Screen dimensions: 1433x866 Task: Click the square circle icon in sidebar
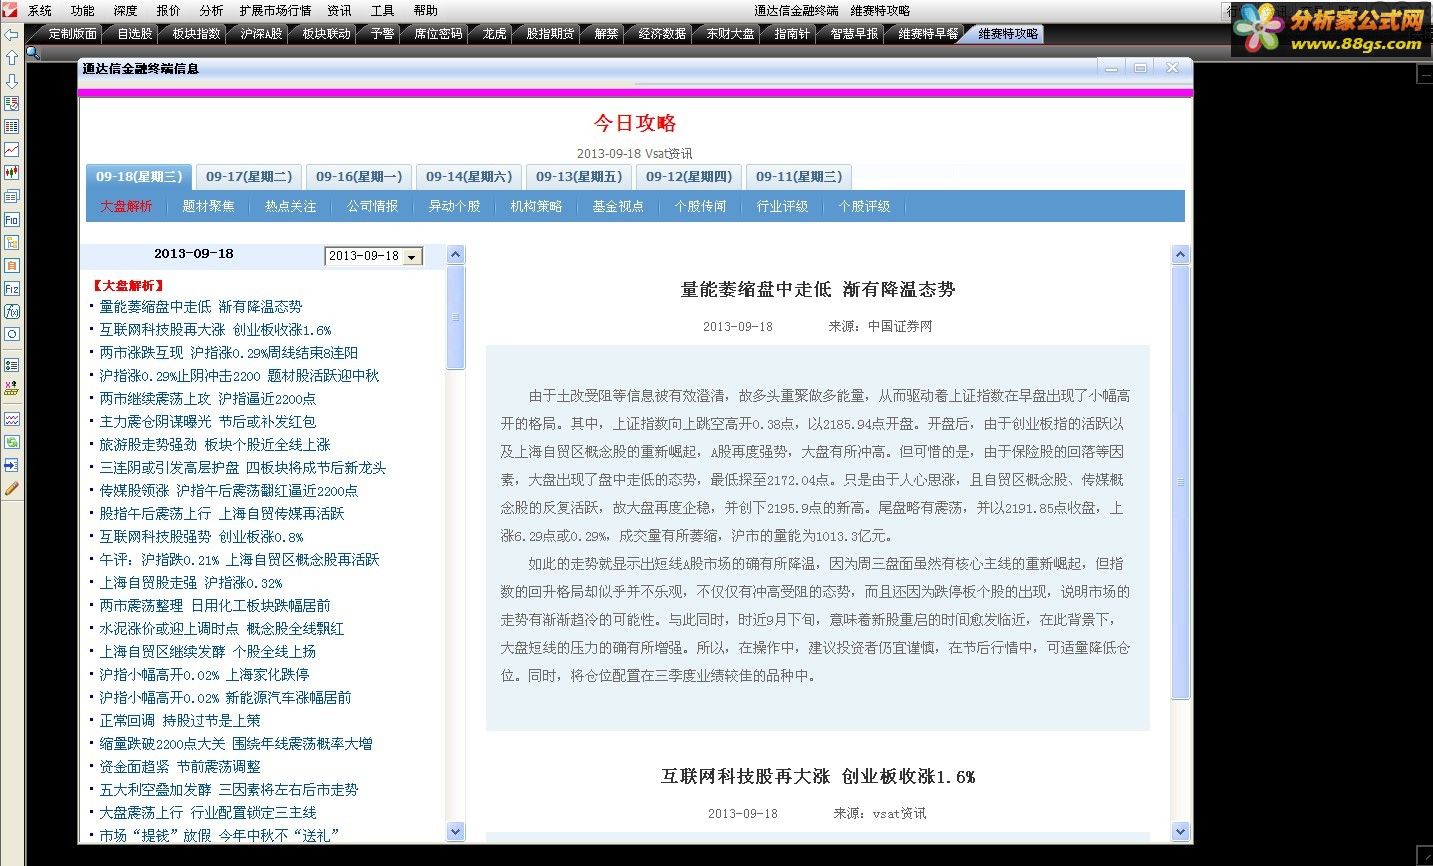12,334
